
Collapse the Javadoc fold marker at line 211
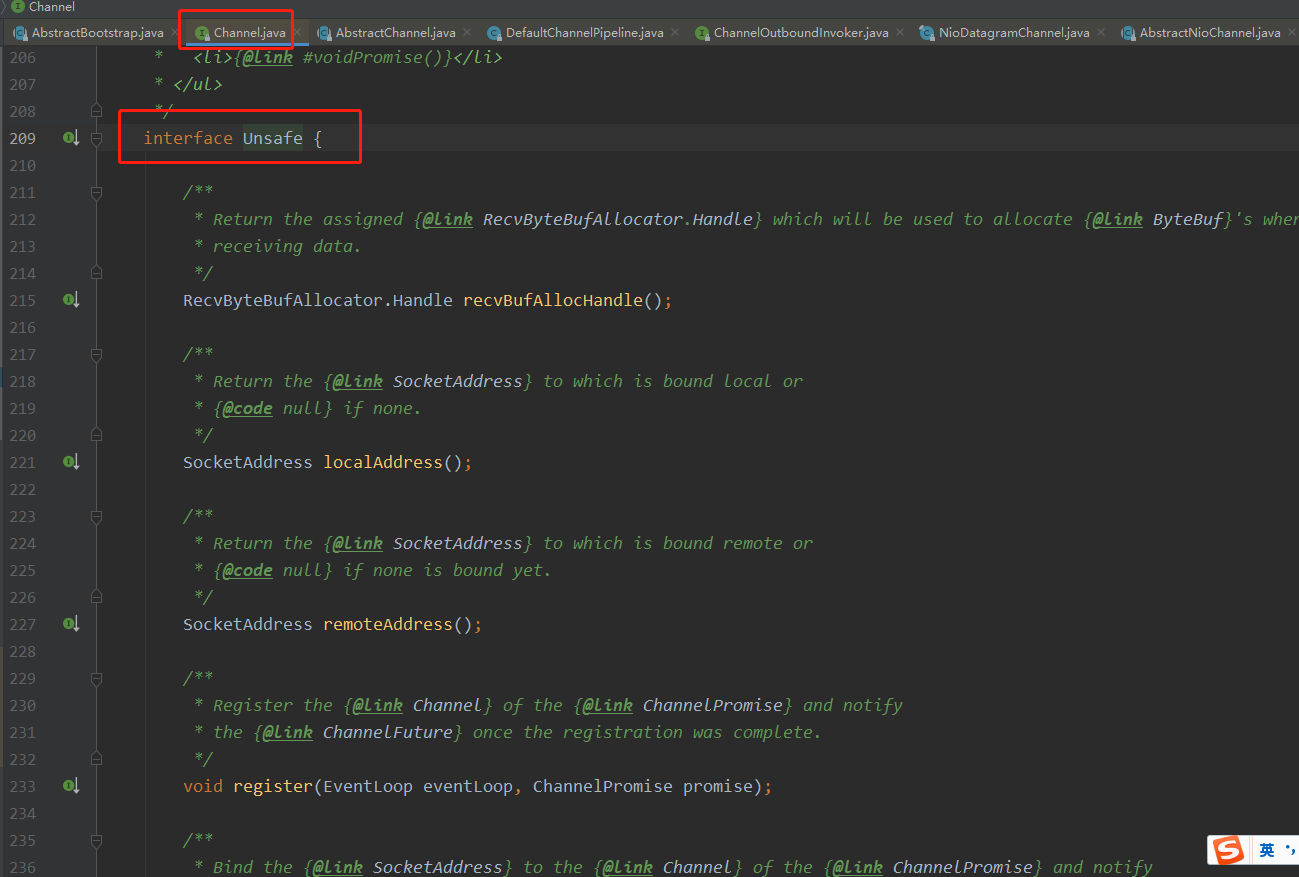click(x=97, y=192)
